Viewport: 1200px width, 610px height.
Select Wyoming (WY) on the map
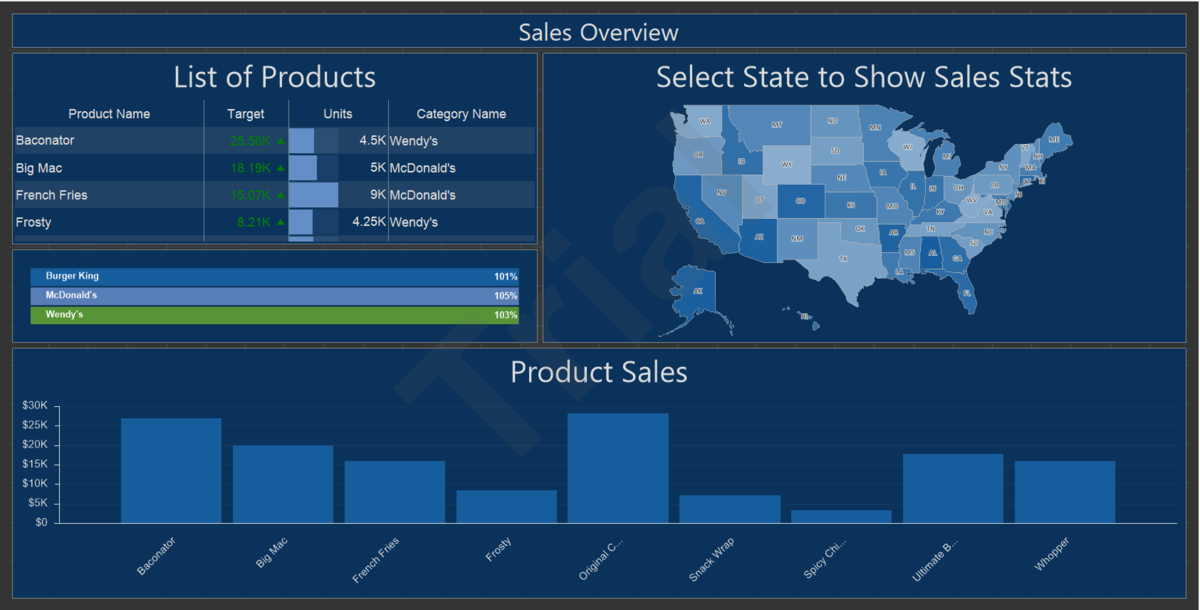786,165
